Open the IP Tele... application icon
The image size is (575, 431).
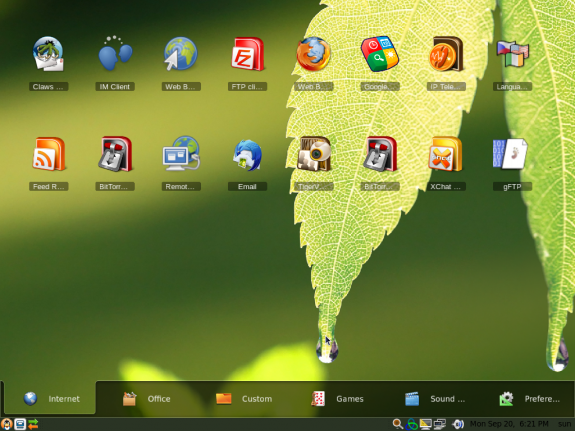(x=446, y=54)
